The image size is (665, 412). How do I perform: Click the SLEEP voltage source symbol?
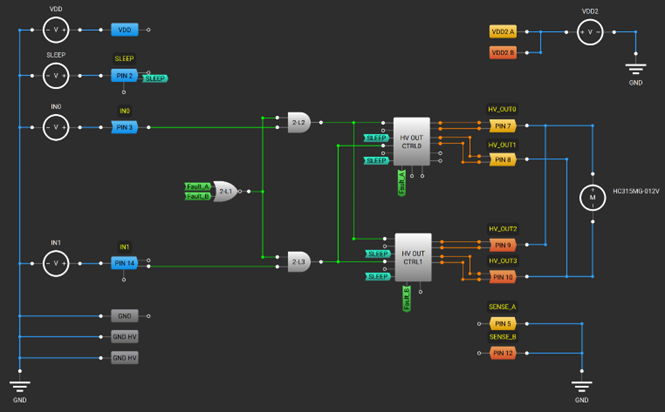click(56, 75)
